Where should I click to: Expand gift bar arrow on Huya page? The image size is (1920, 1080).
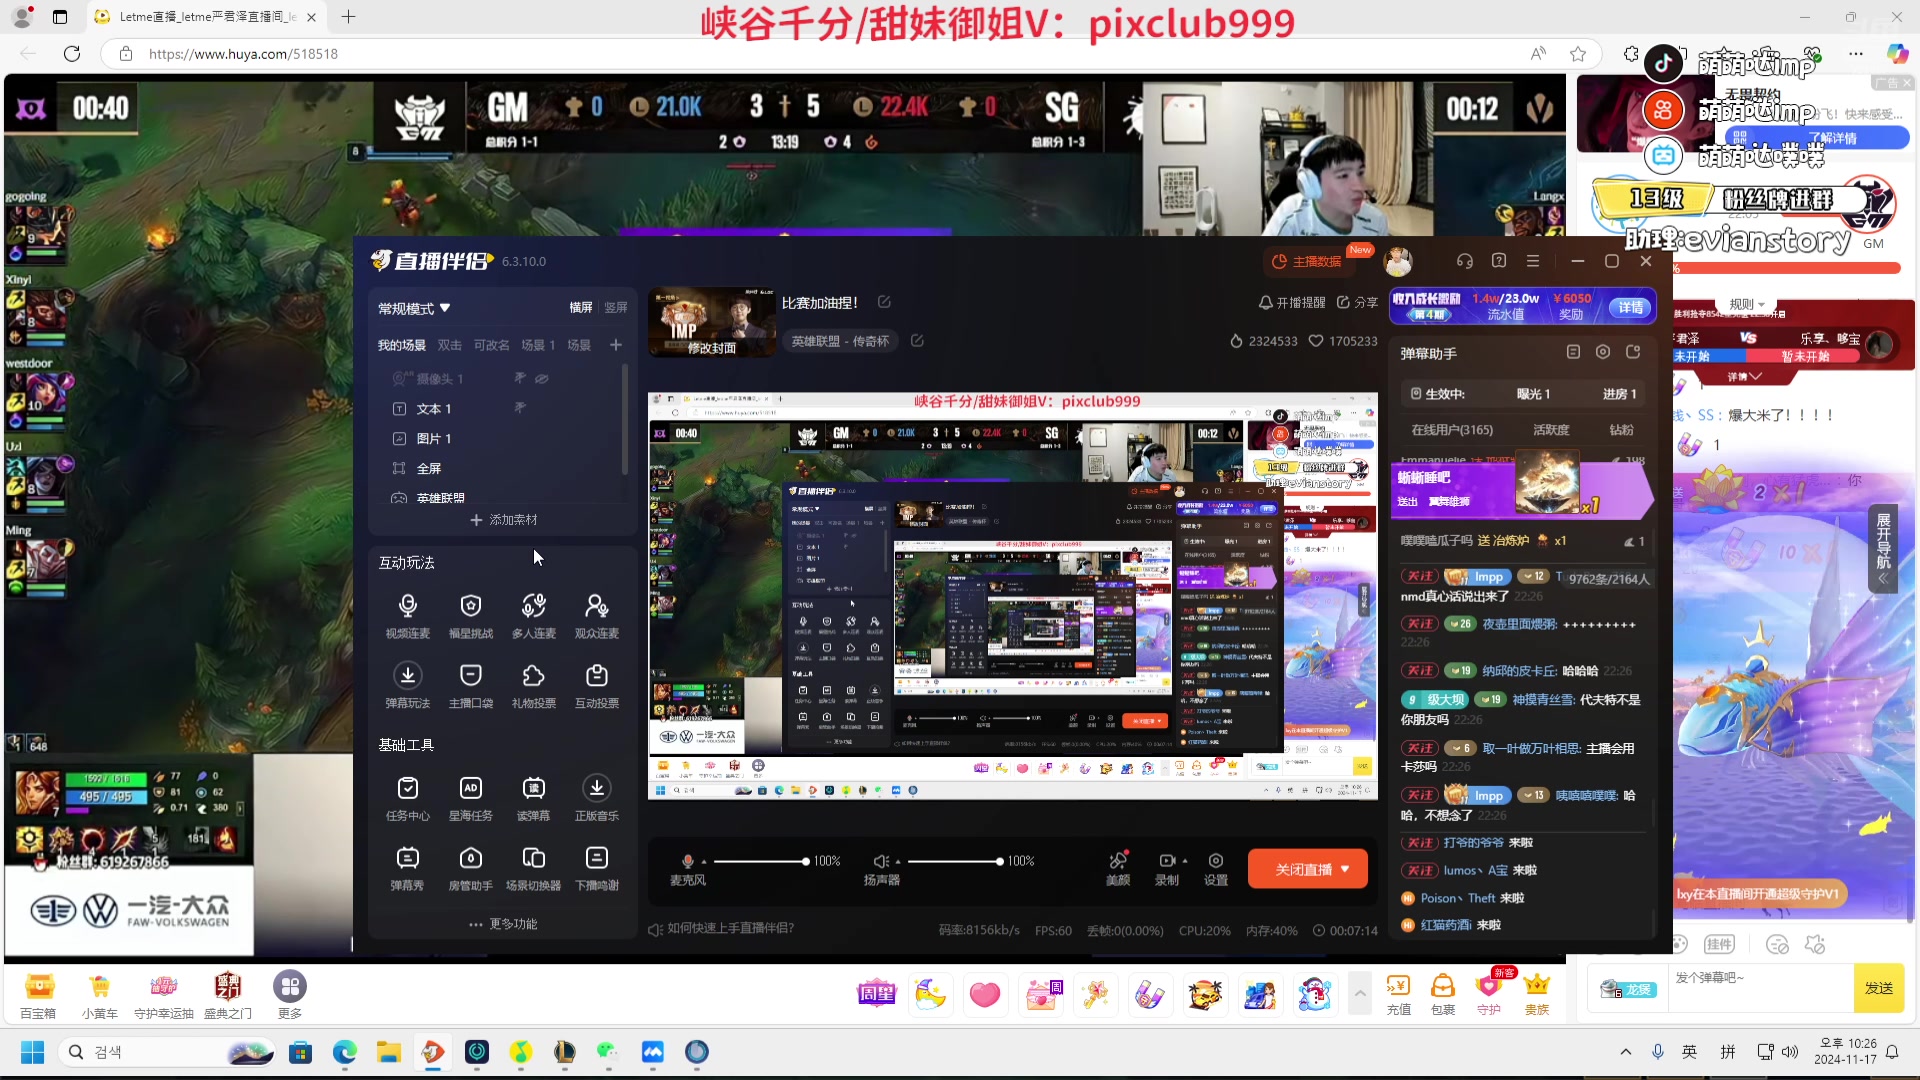pos(1359,993)
